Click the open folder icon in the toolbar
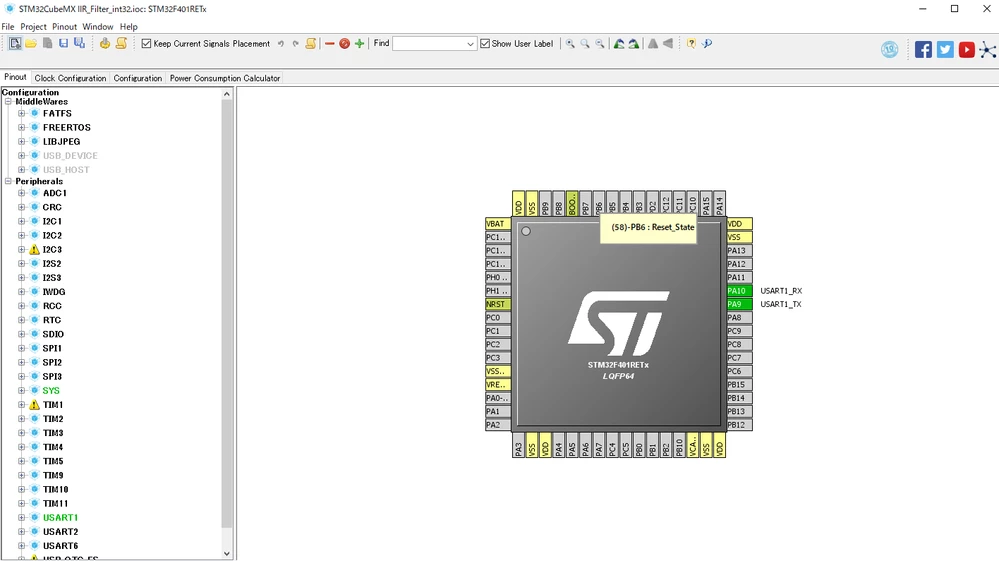Image resolution: width=999 pixels, height=561 pixels. (x=31, y=43)
